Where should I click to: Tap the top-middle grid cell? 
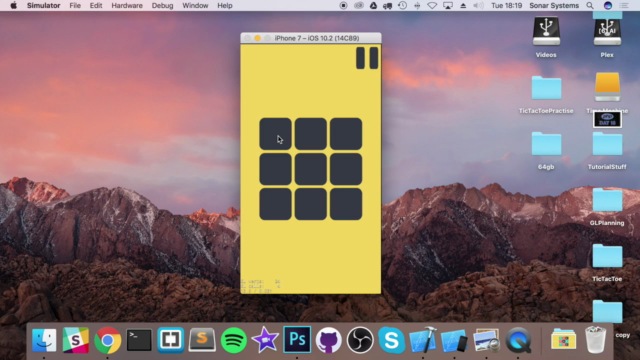pyautogui.click(x=311, y=134)
